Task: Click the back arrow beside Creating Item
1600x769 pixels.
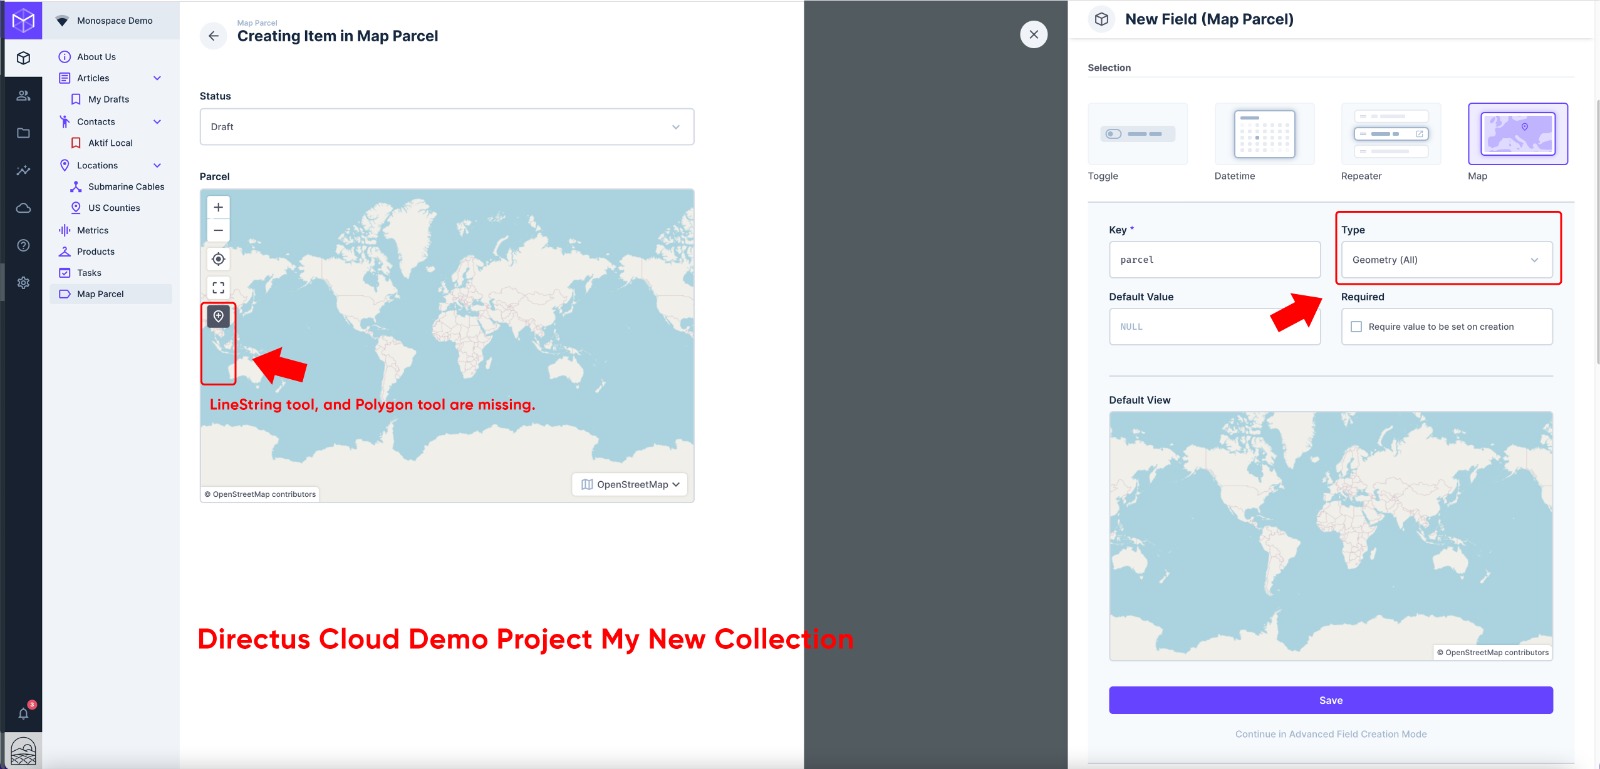Action: (213, 36)
